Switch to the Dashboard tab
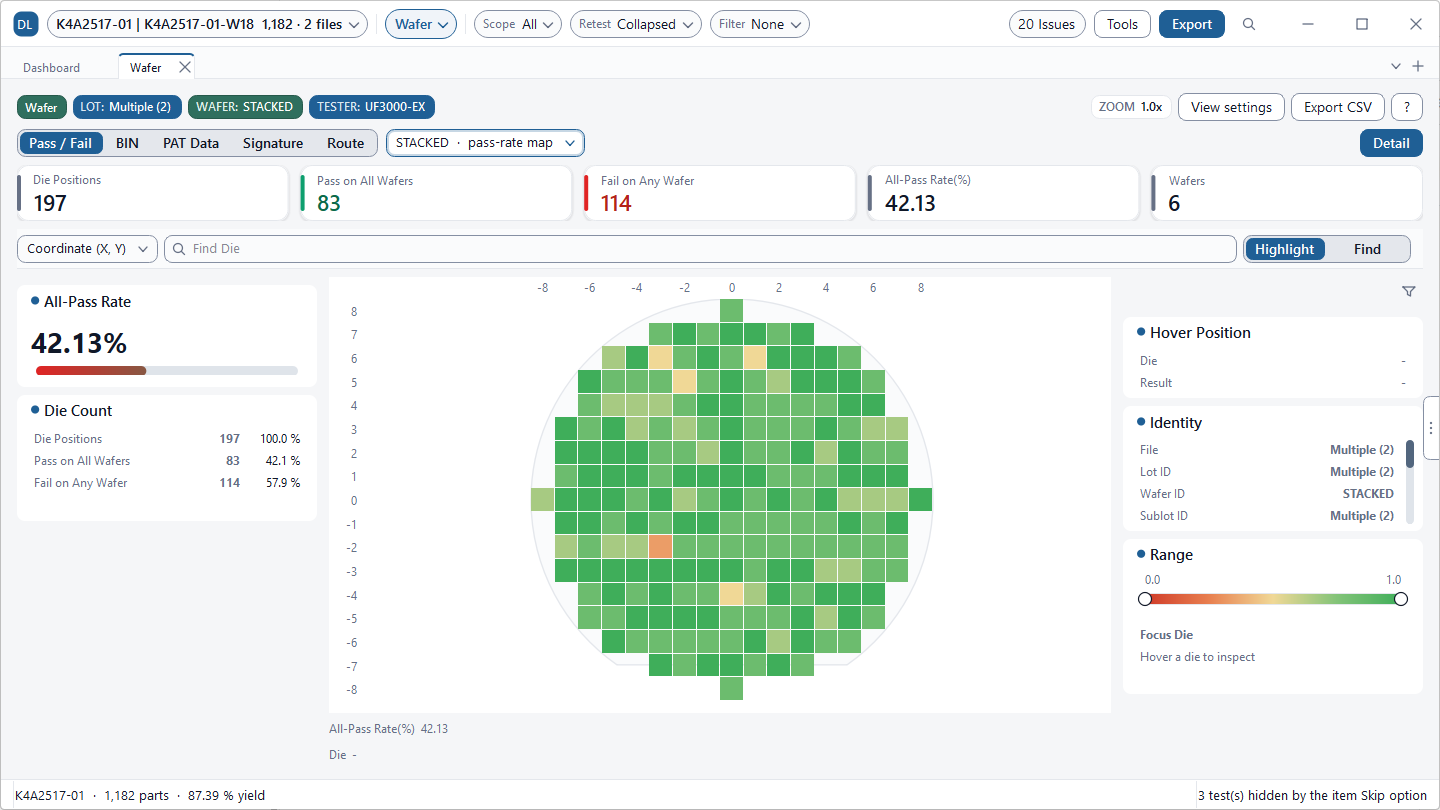 pos(52,67)
